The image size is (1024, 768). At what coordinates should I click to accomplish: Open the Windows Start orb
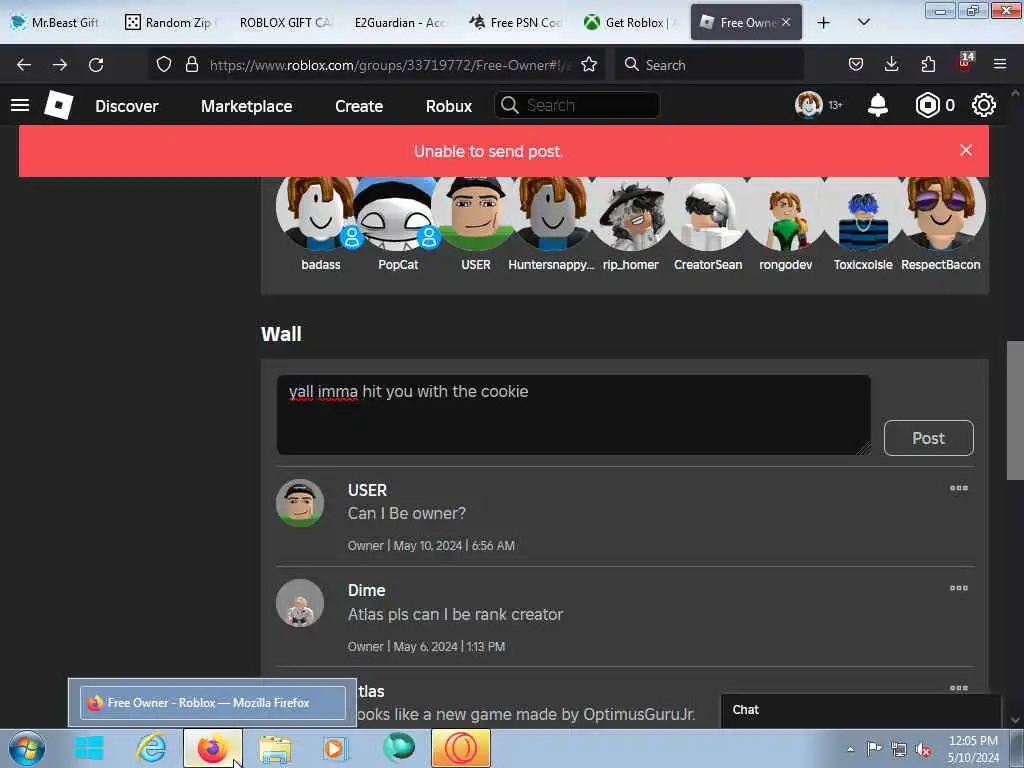(x=27, y=748)
